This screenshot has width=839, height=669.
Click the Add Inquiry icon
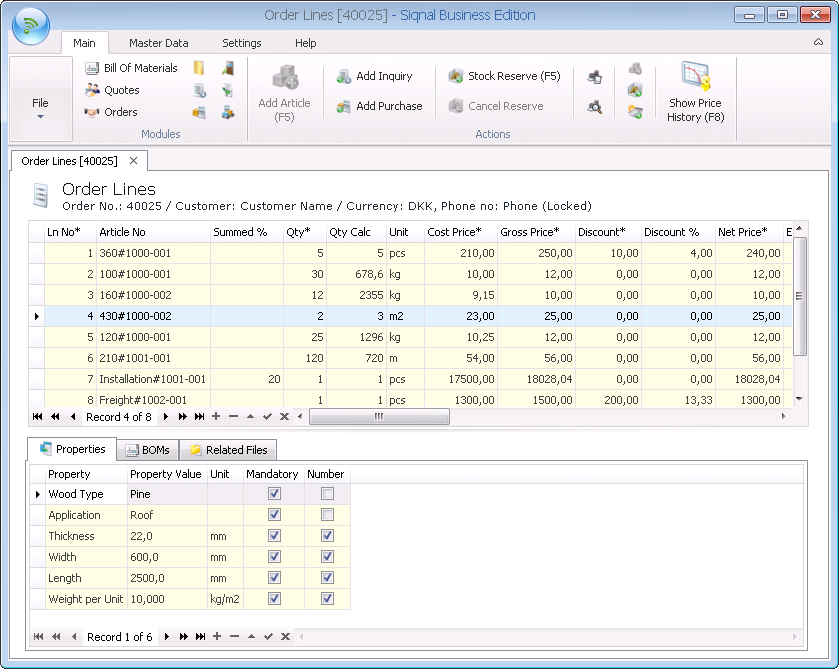pos(344,76)
